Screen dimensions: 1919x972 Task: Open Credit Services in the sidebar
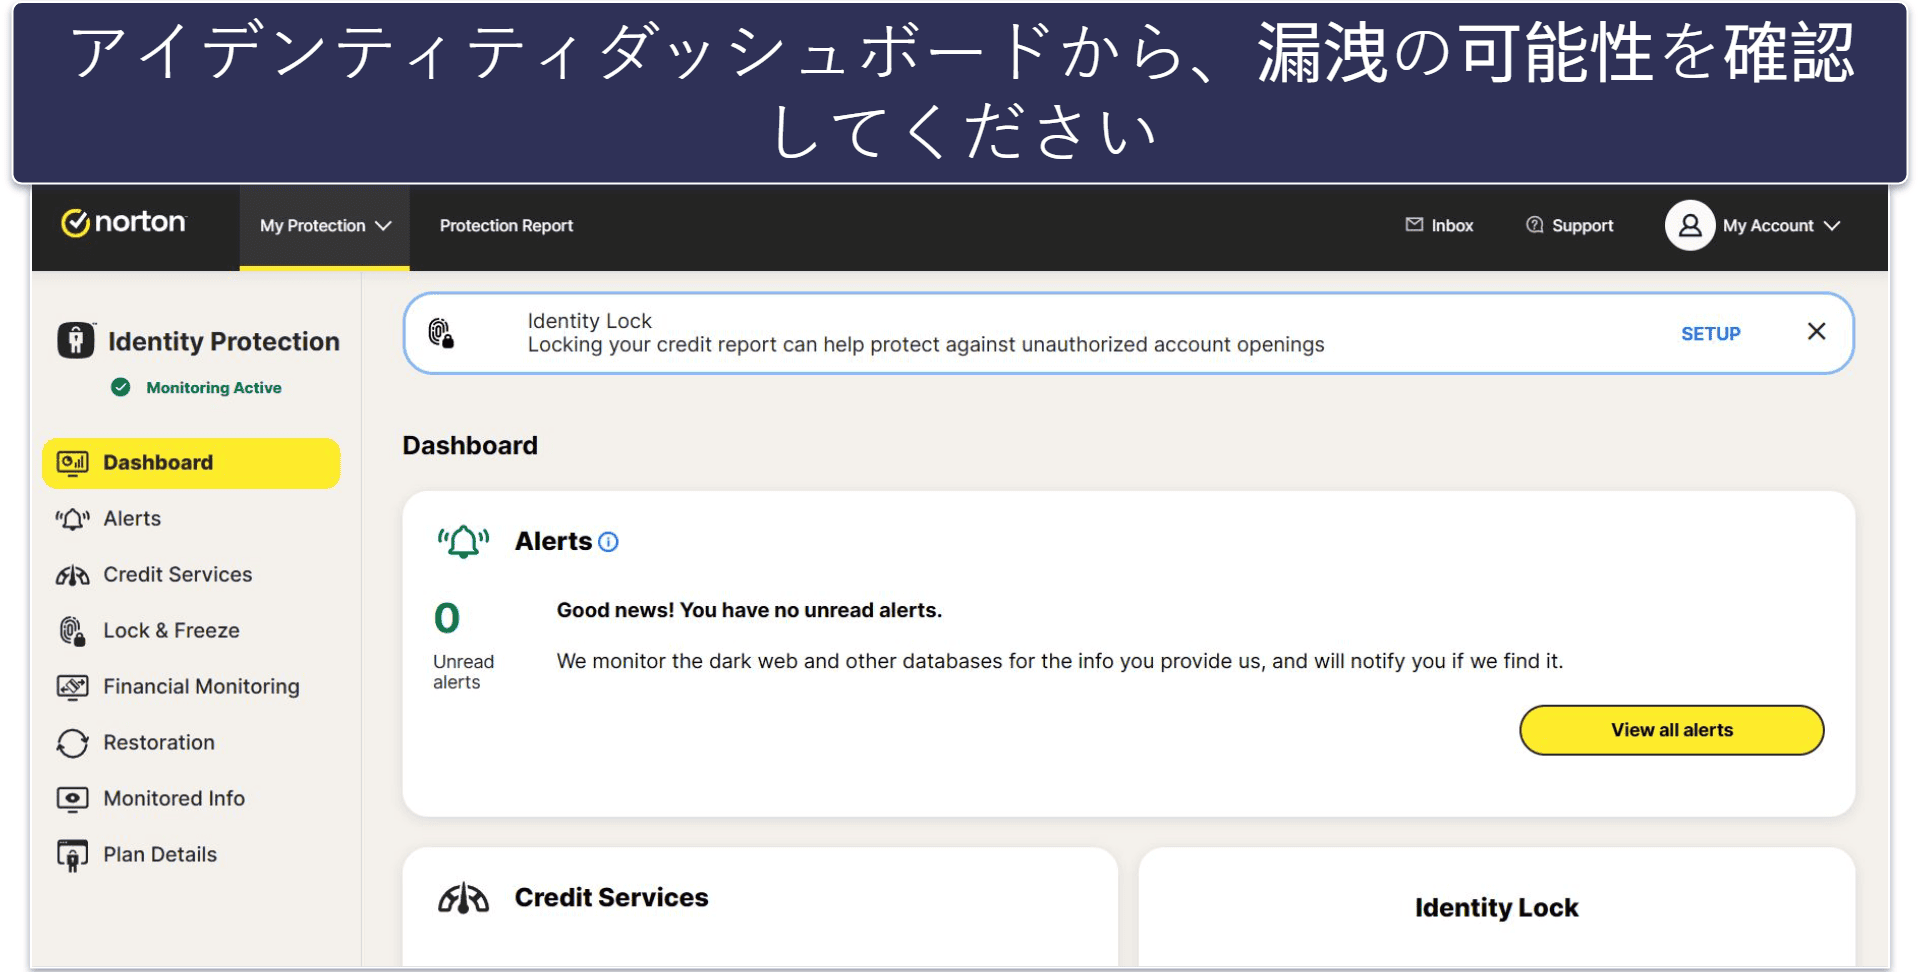(178, 574)
